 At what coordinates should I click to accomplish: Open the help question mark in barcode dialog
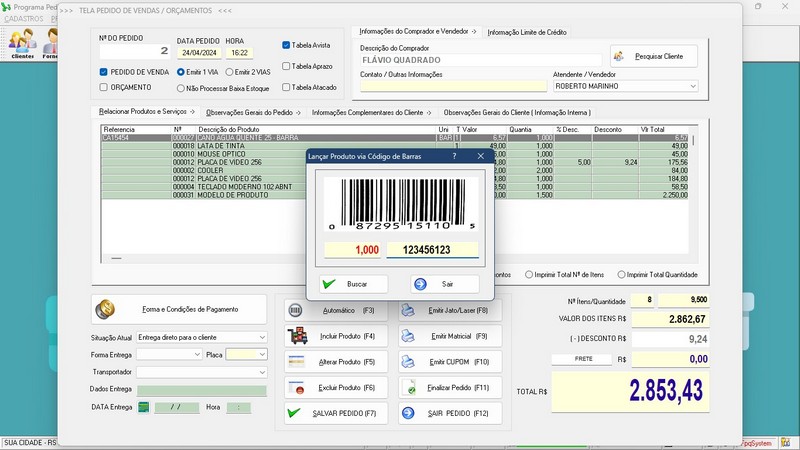point(454,156)
